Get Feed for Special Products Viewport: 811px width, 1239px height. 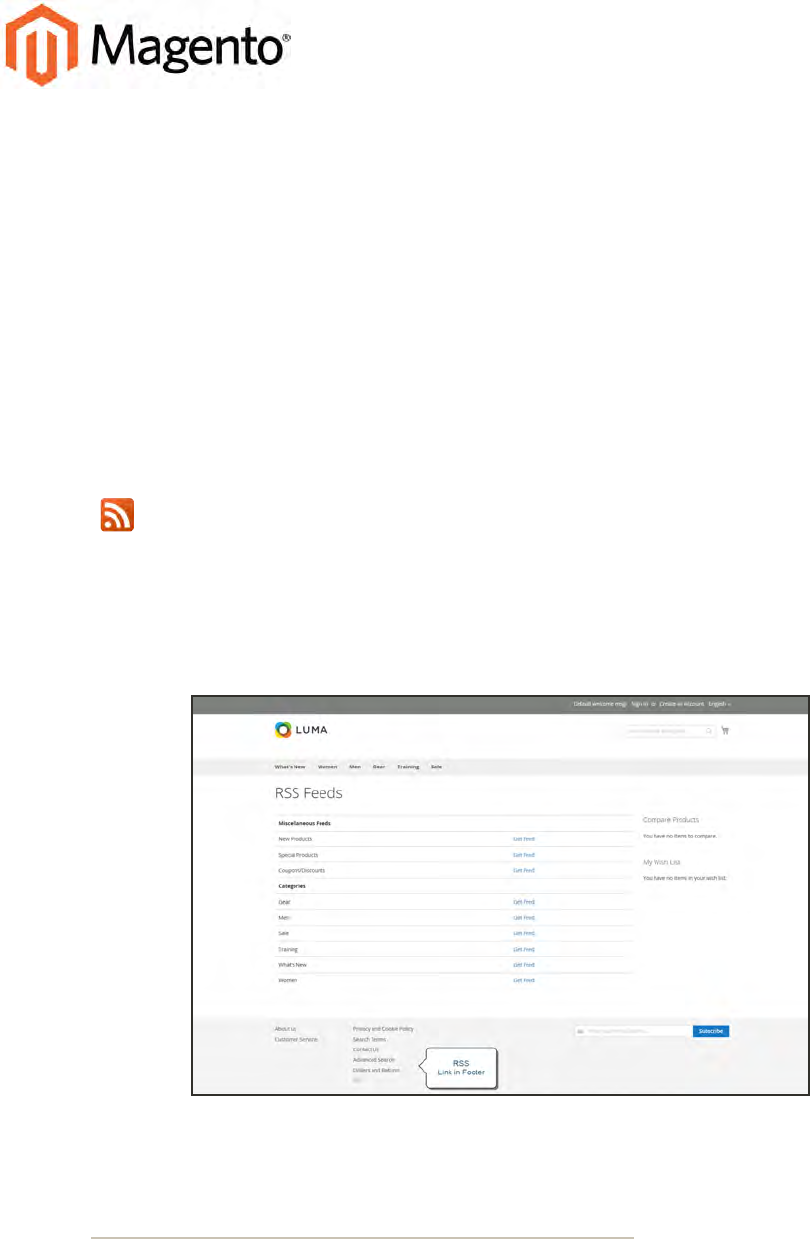point(524,855)
